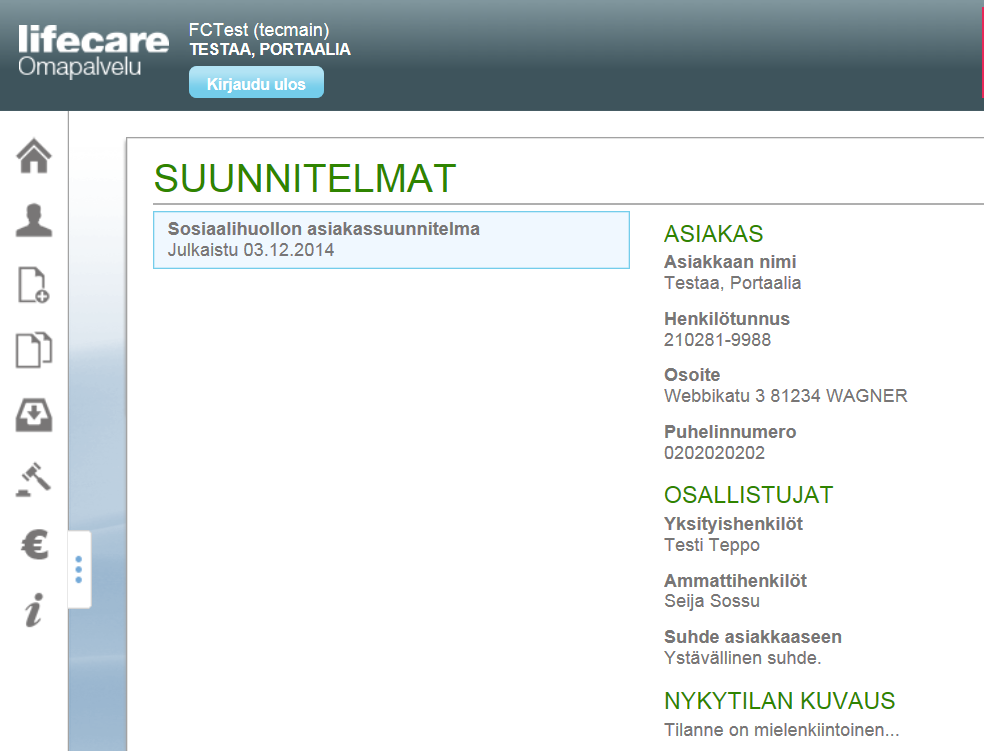Open the inbox download tray icon
This screenshot has width=984, height=751.
tap(34, 415)
